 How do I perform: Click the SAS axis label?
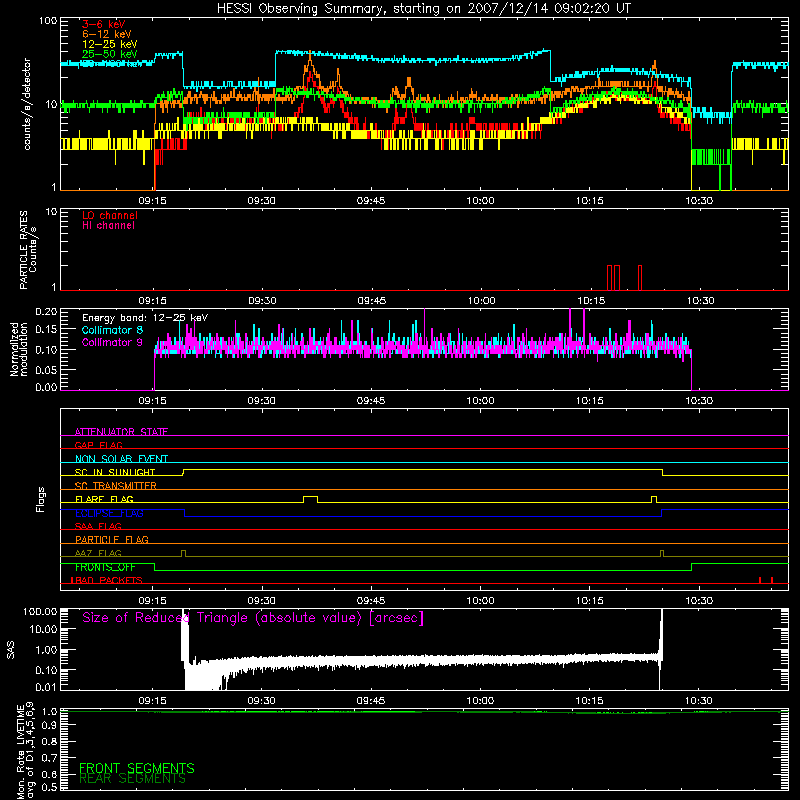[11, 649]
